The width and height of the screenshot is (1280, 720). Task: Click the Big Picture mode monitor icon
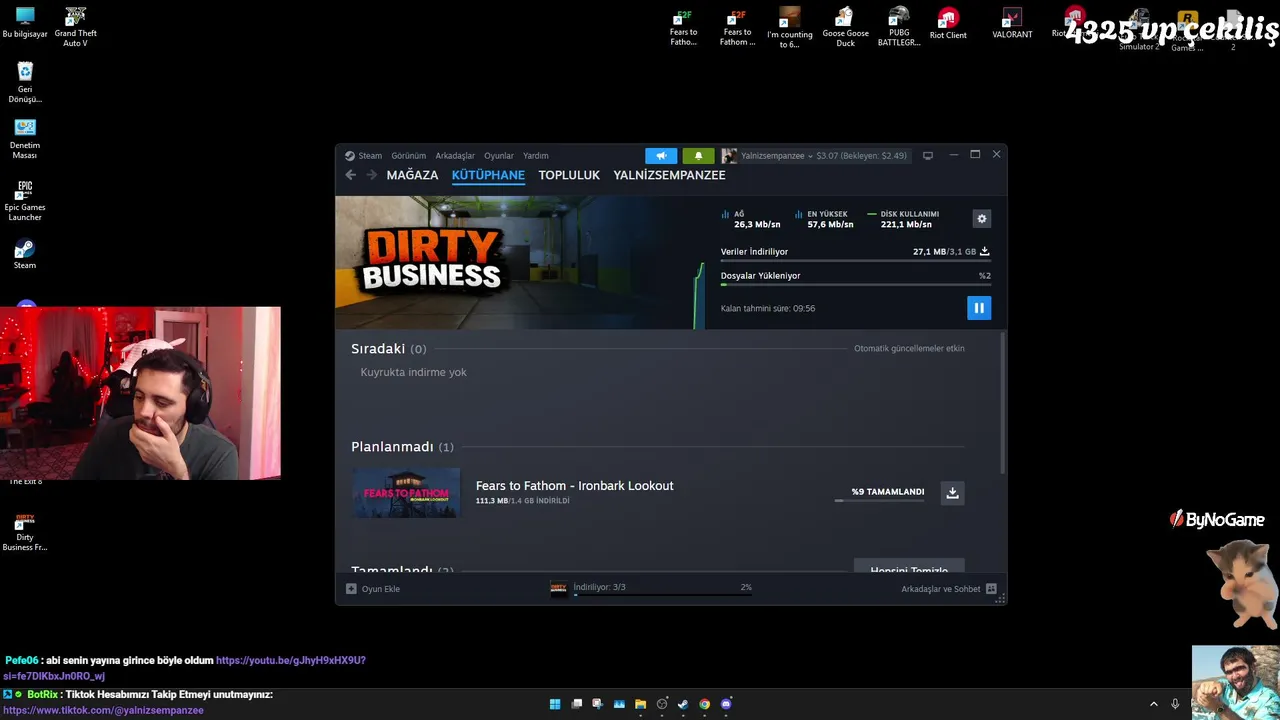click(928, 155)
